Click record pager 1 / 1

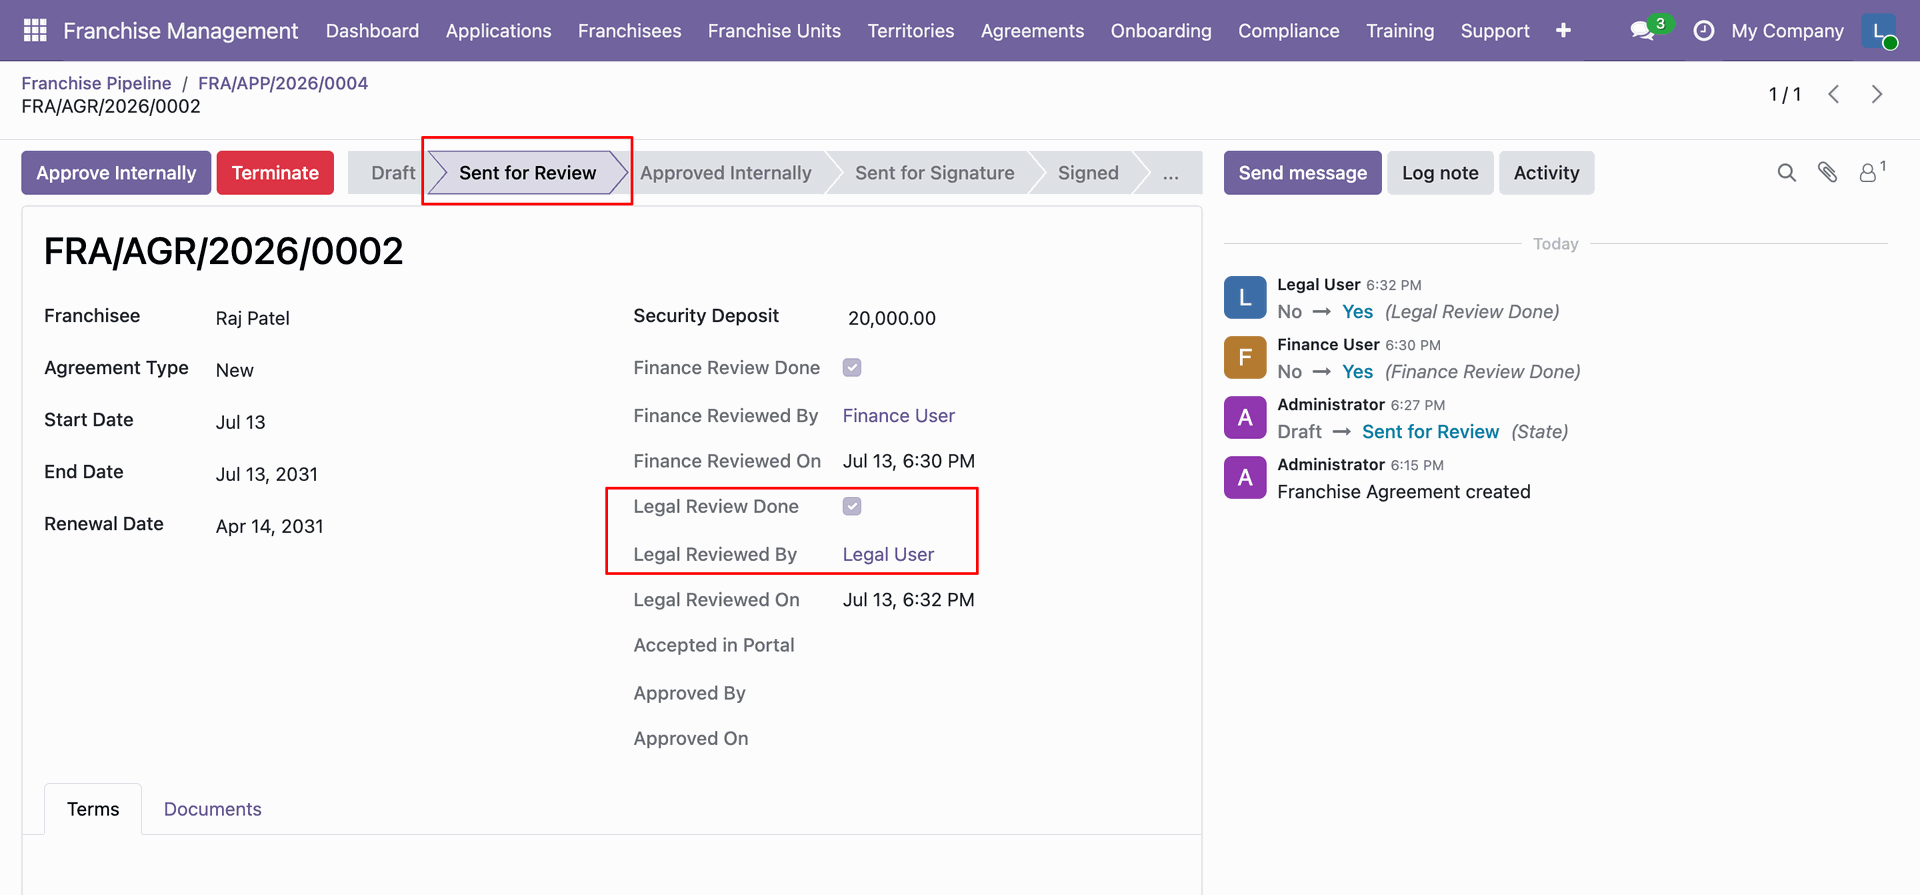click(1785, 94)
